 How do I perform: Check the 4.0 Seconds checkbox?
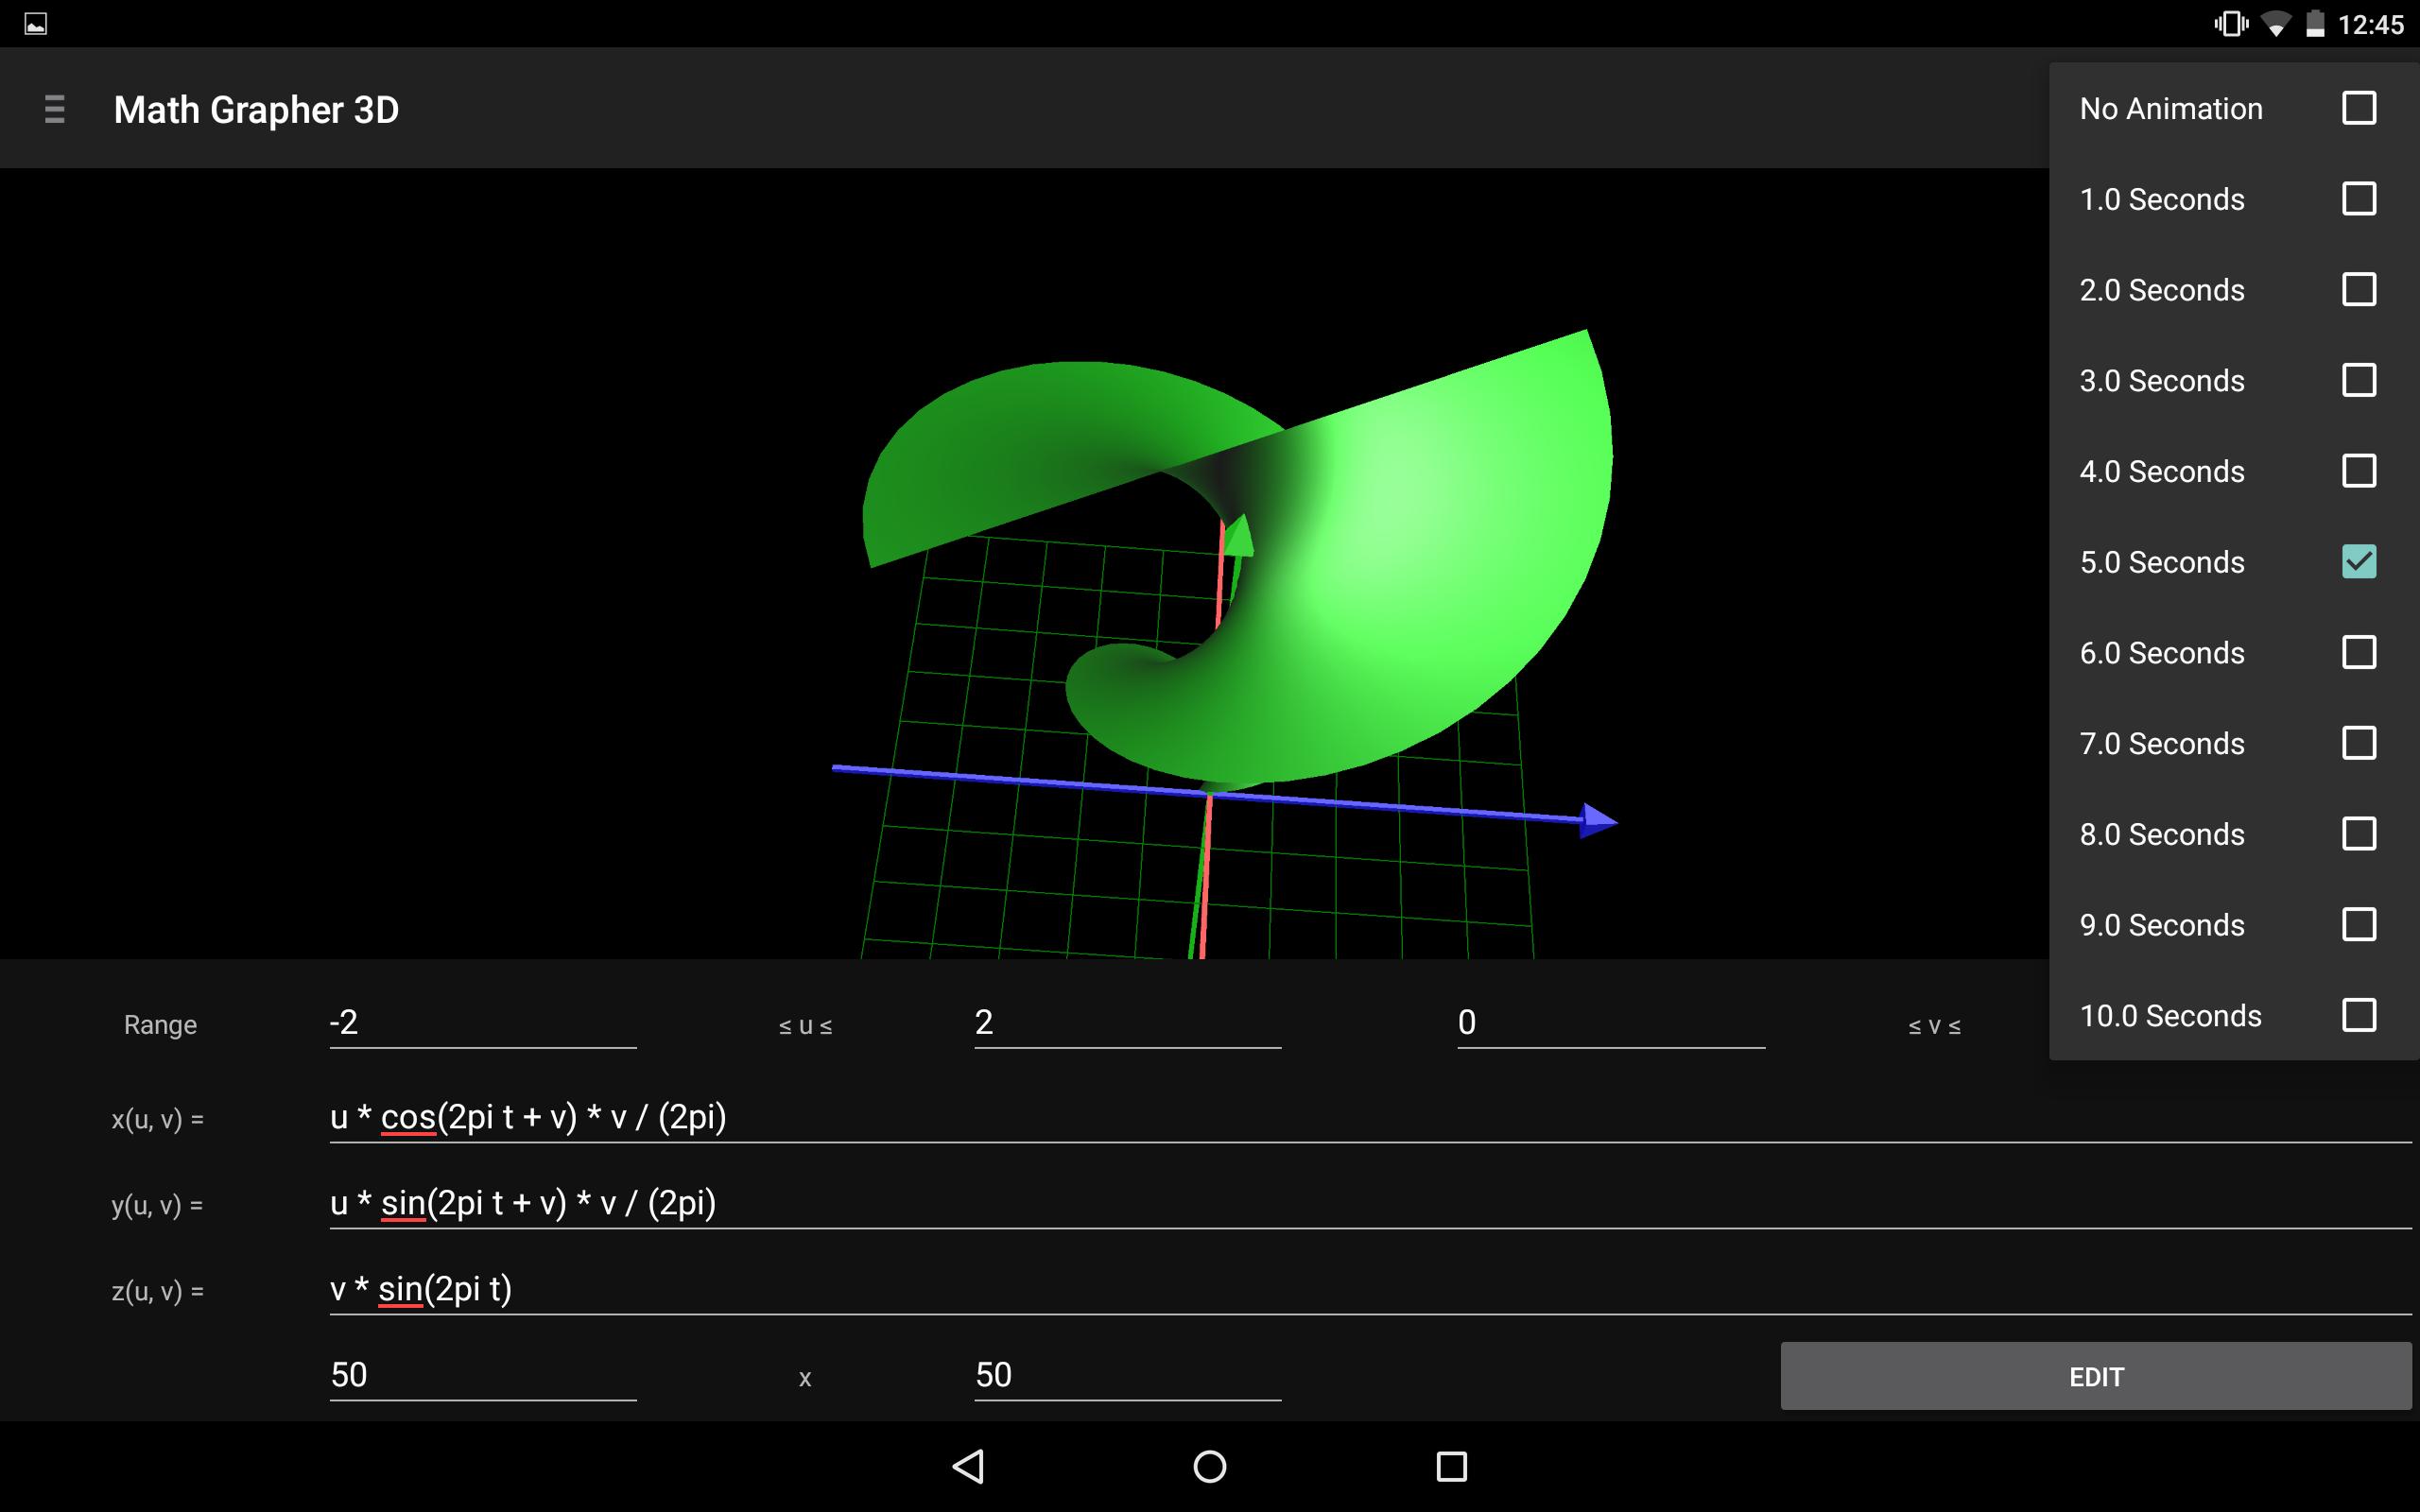2359,471
